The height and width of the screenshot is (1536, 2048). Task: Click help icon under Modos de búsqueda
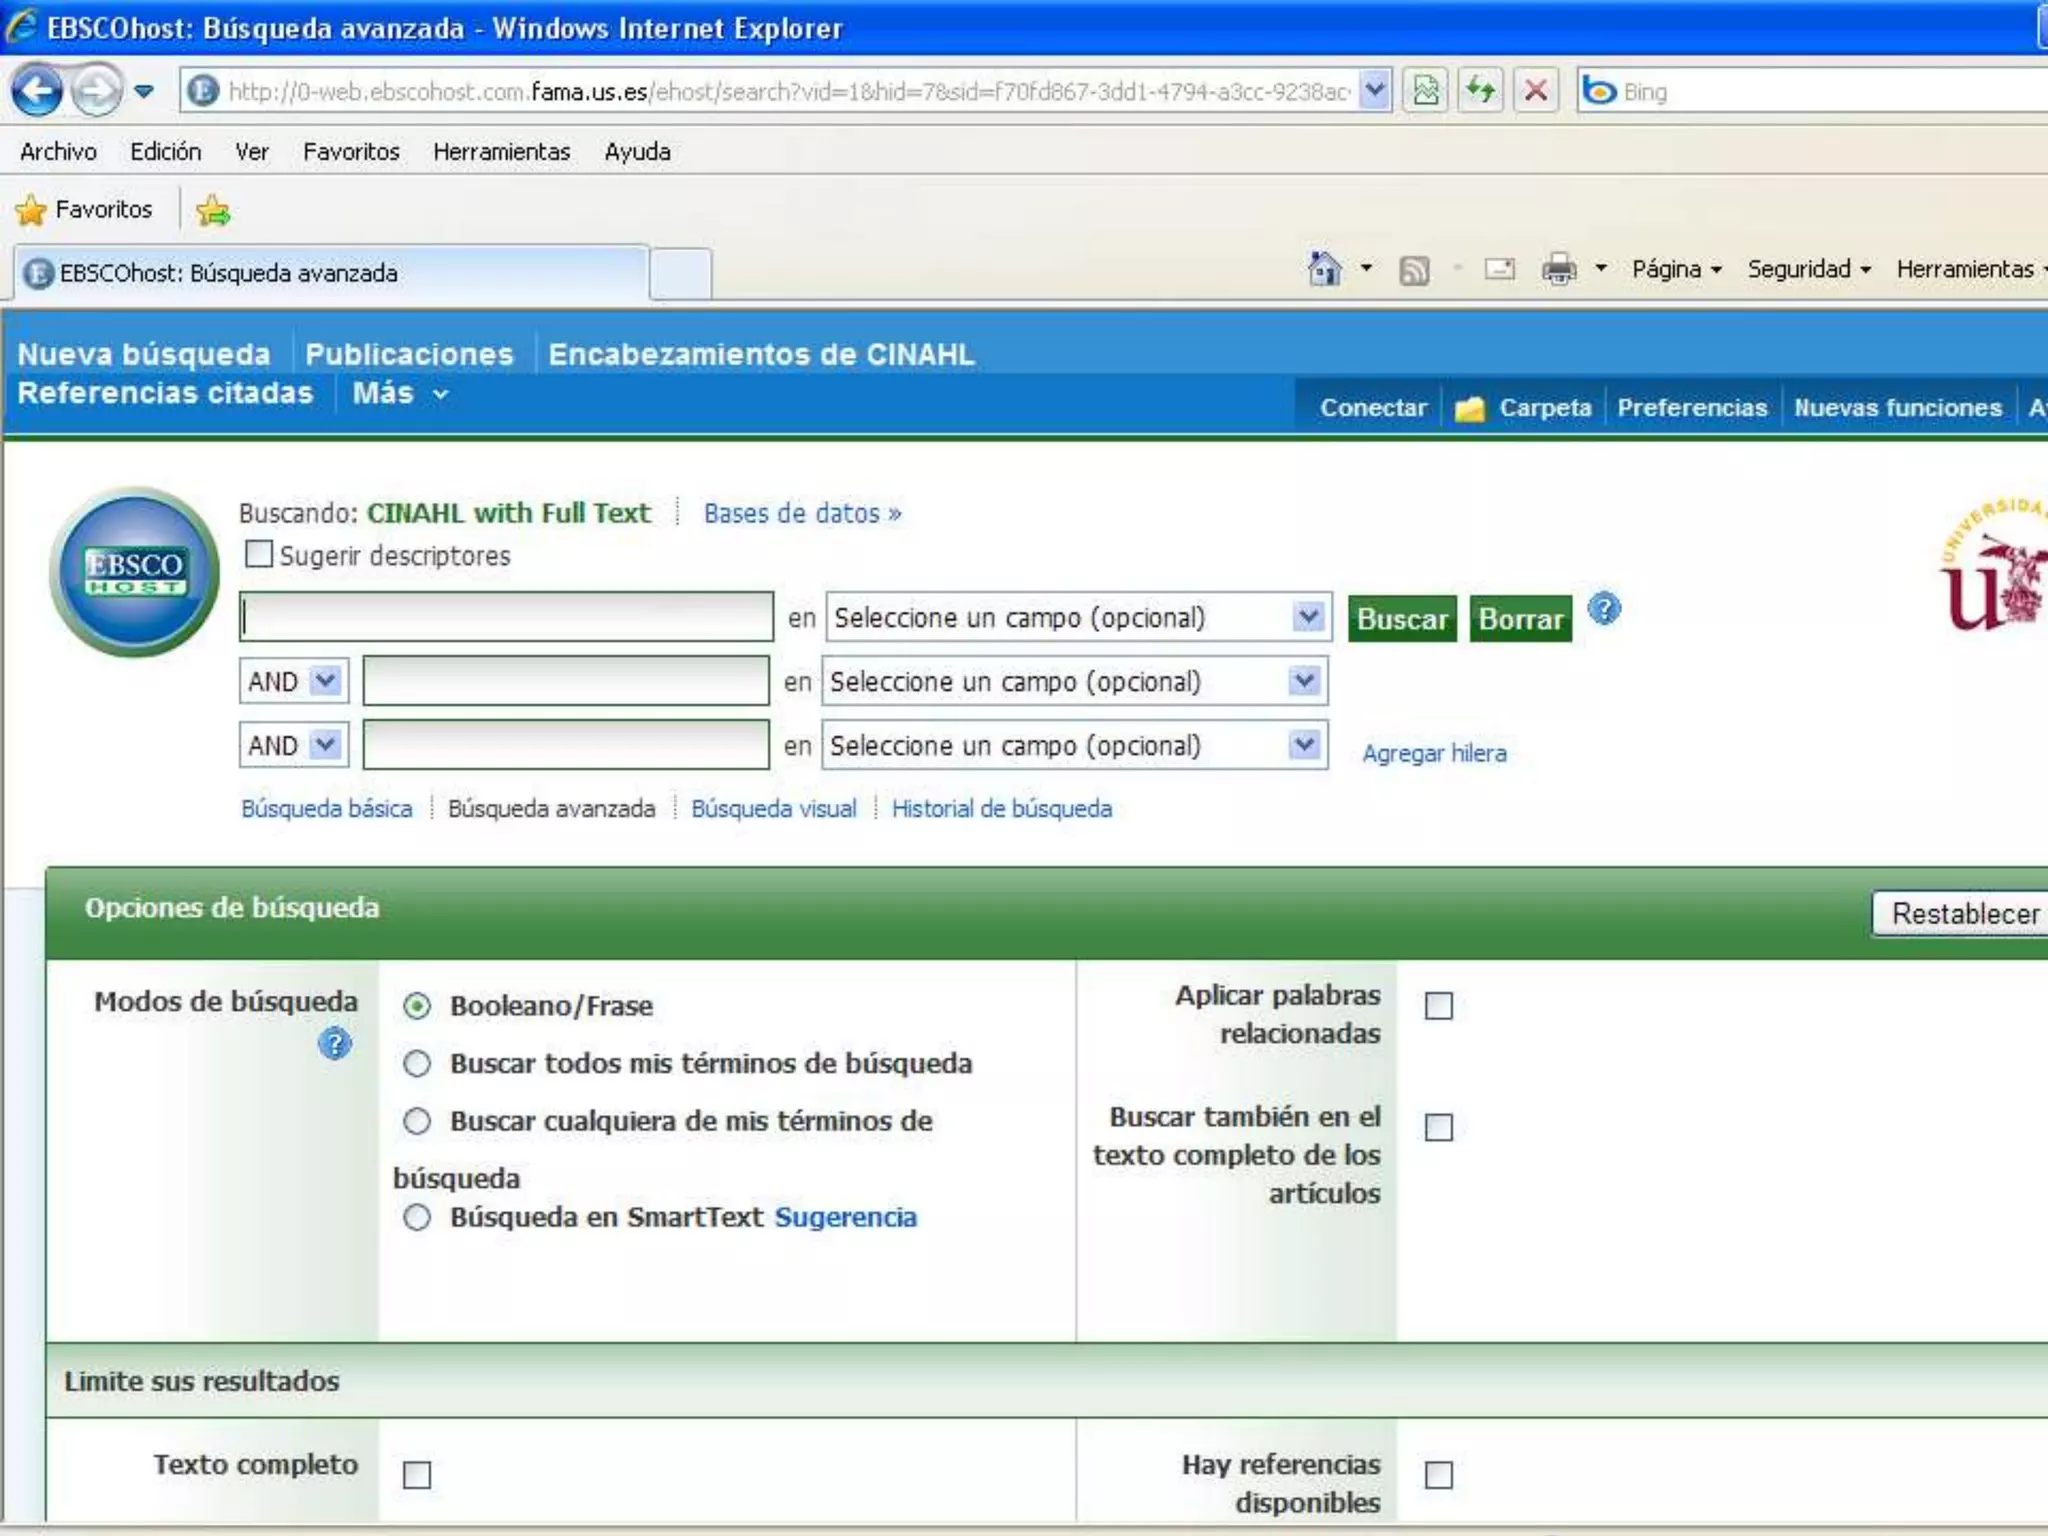click(x=335, y=1044)
